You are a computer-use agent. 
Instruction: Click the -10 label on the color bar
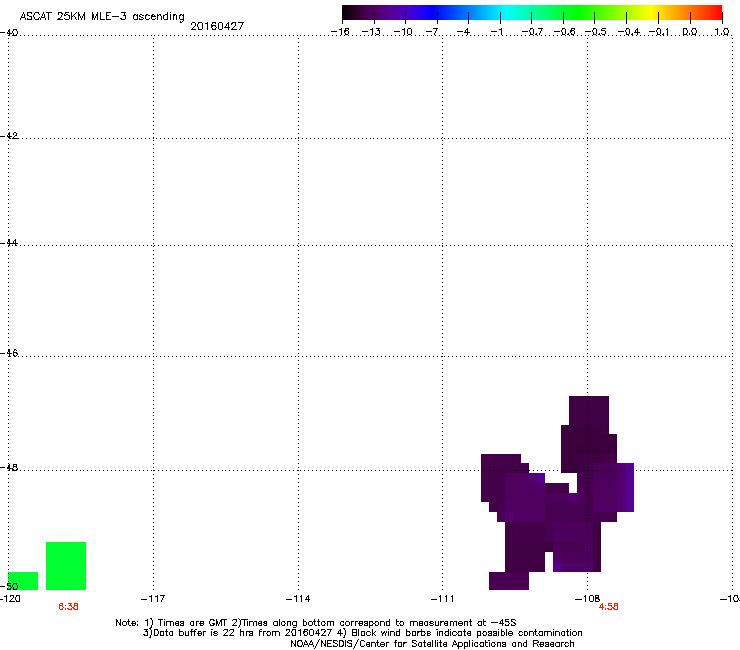tap(403, 32)
